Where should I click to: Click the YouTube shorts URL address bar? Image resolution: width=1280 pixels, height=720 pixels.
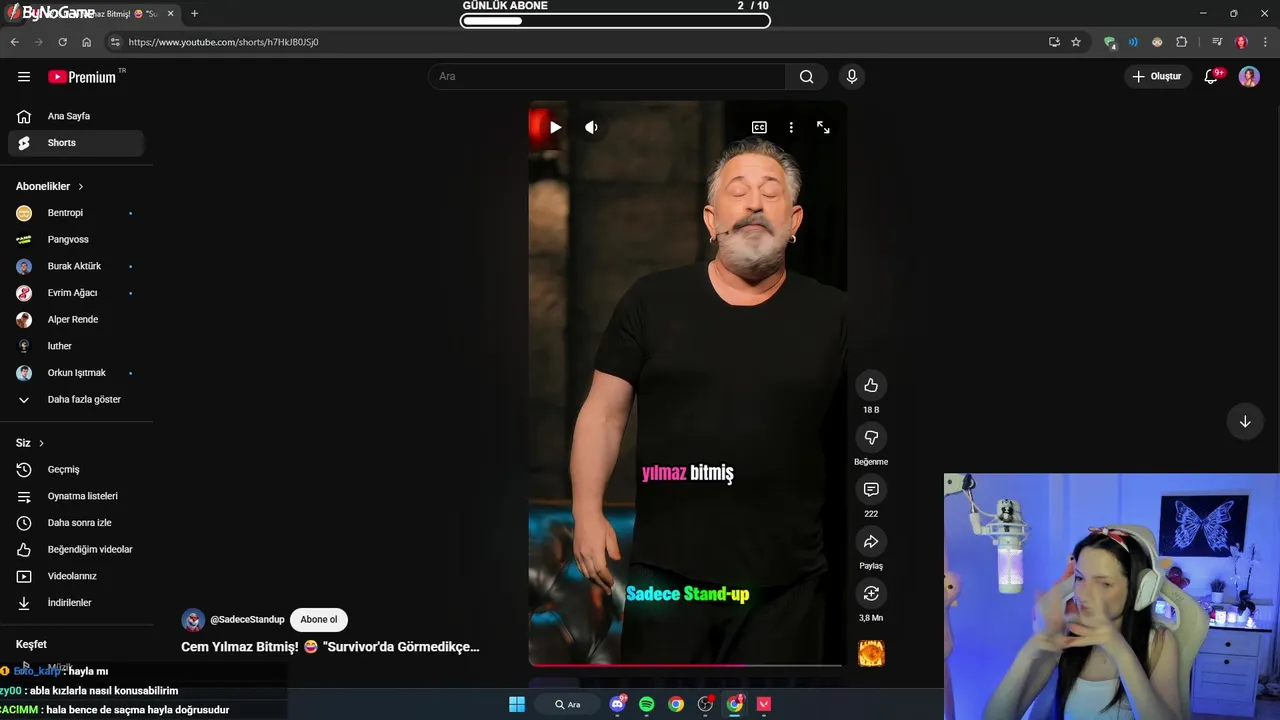click(x=580, y=42)
